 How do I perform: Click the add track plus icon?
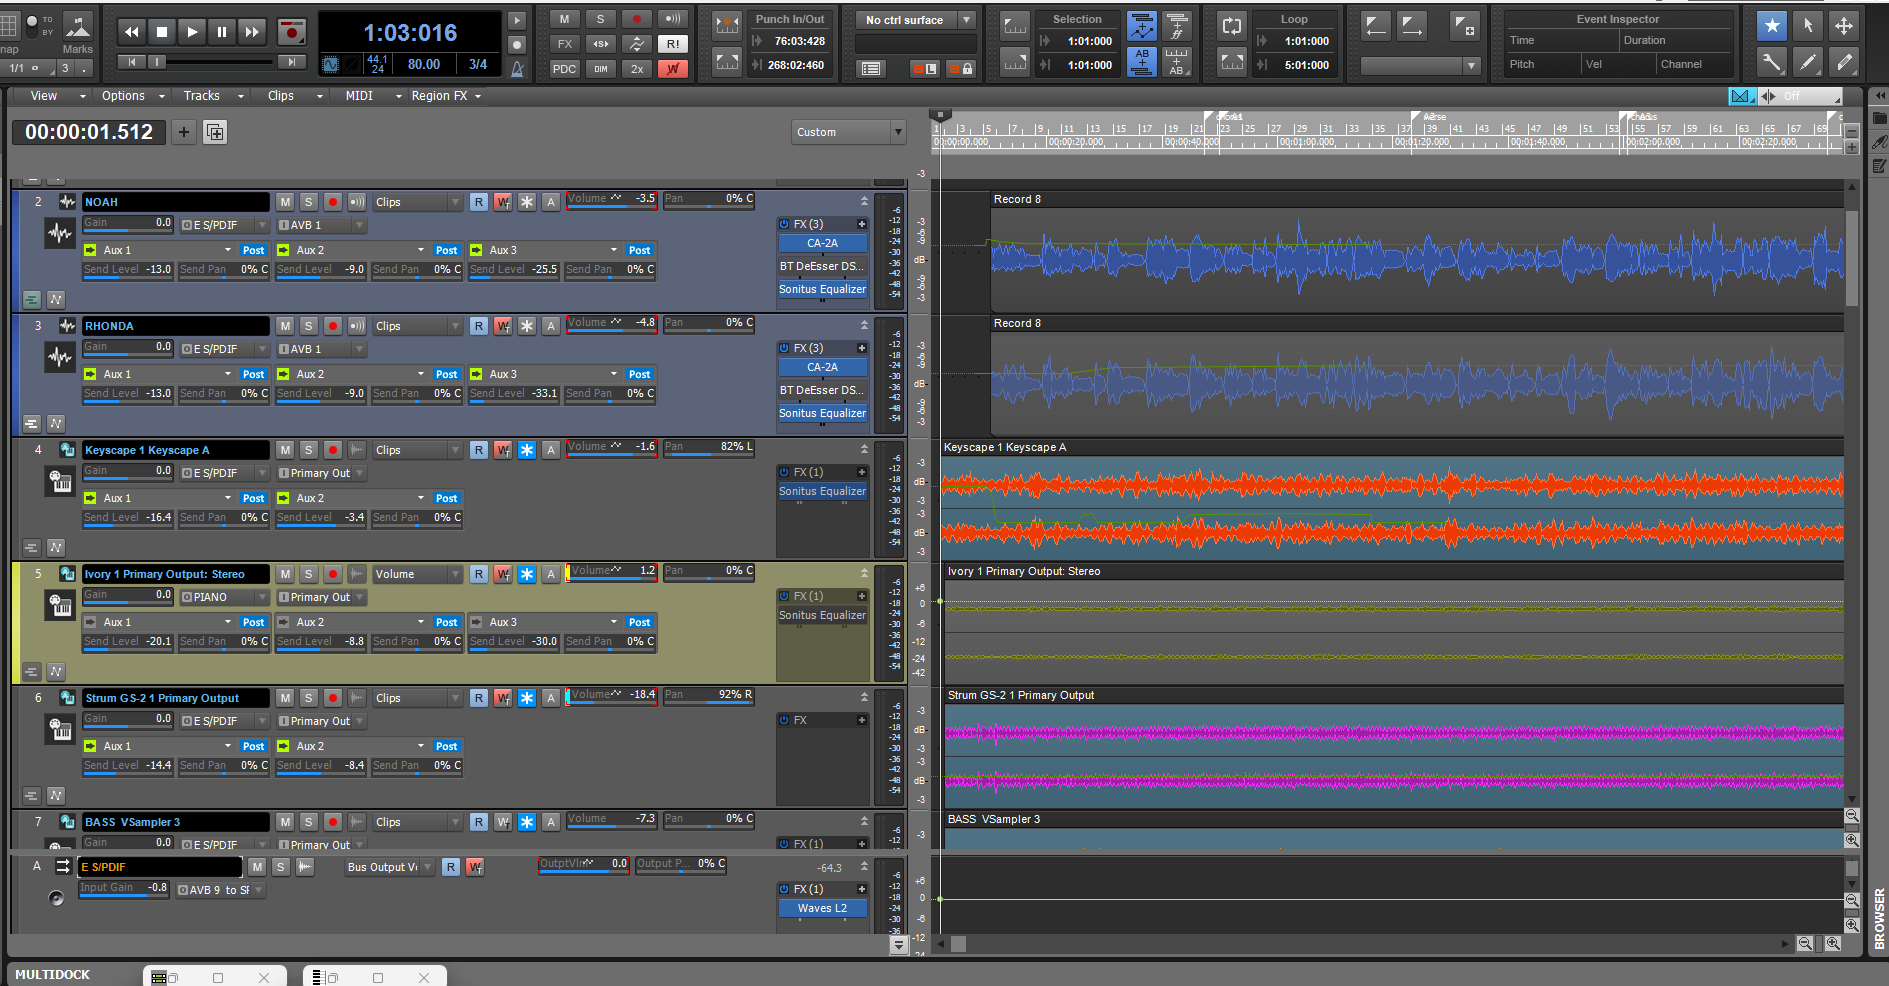(184, 132)
